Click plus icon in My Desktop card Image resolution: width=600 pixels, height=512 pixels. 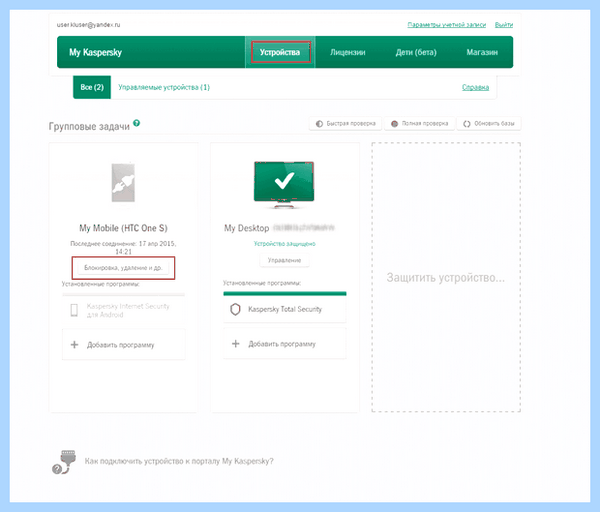pos(236,344)
